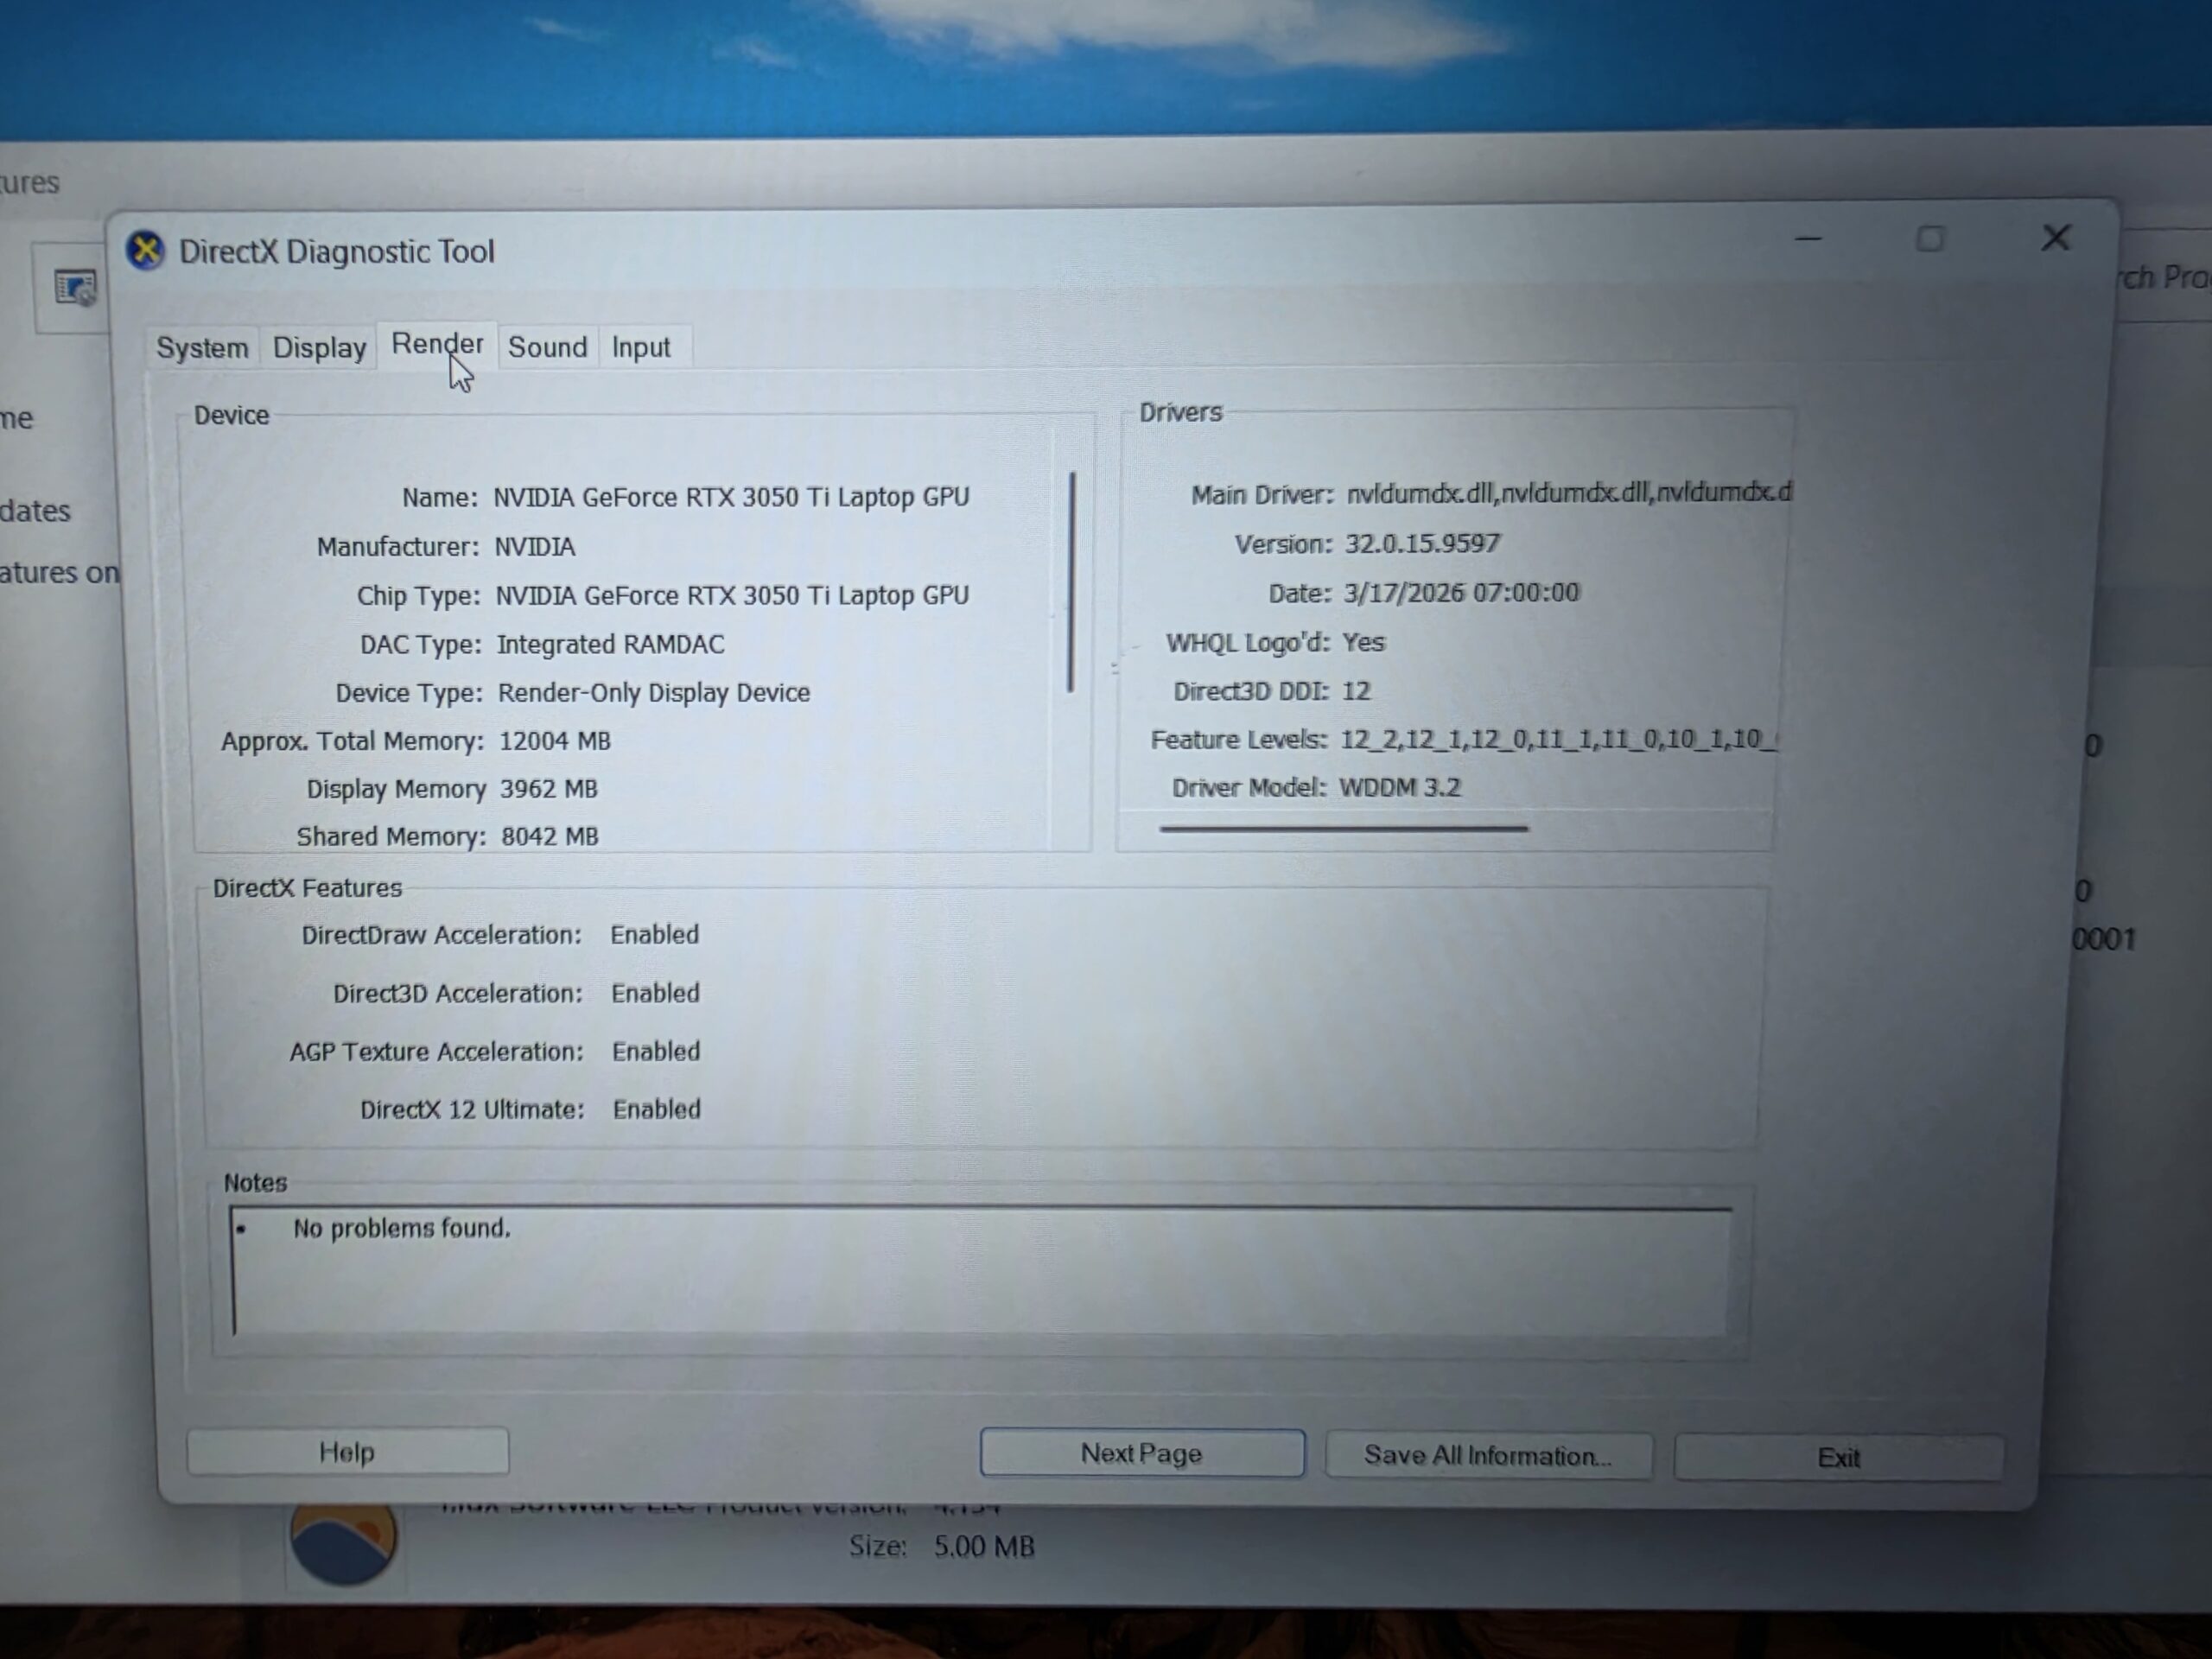This screenshot has width=2212, height=1659.
Task: Select the Render tab
Action: [437, 345]
